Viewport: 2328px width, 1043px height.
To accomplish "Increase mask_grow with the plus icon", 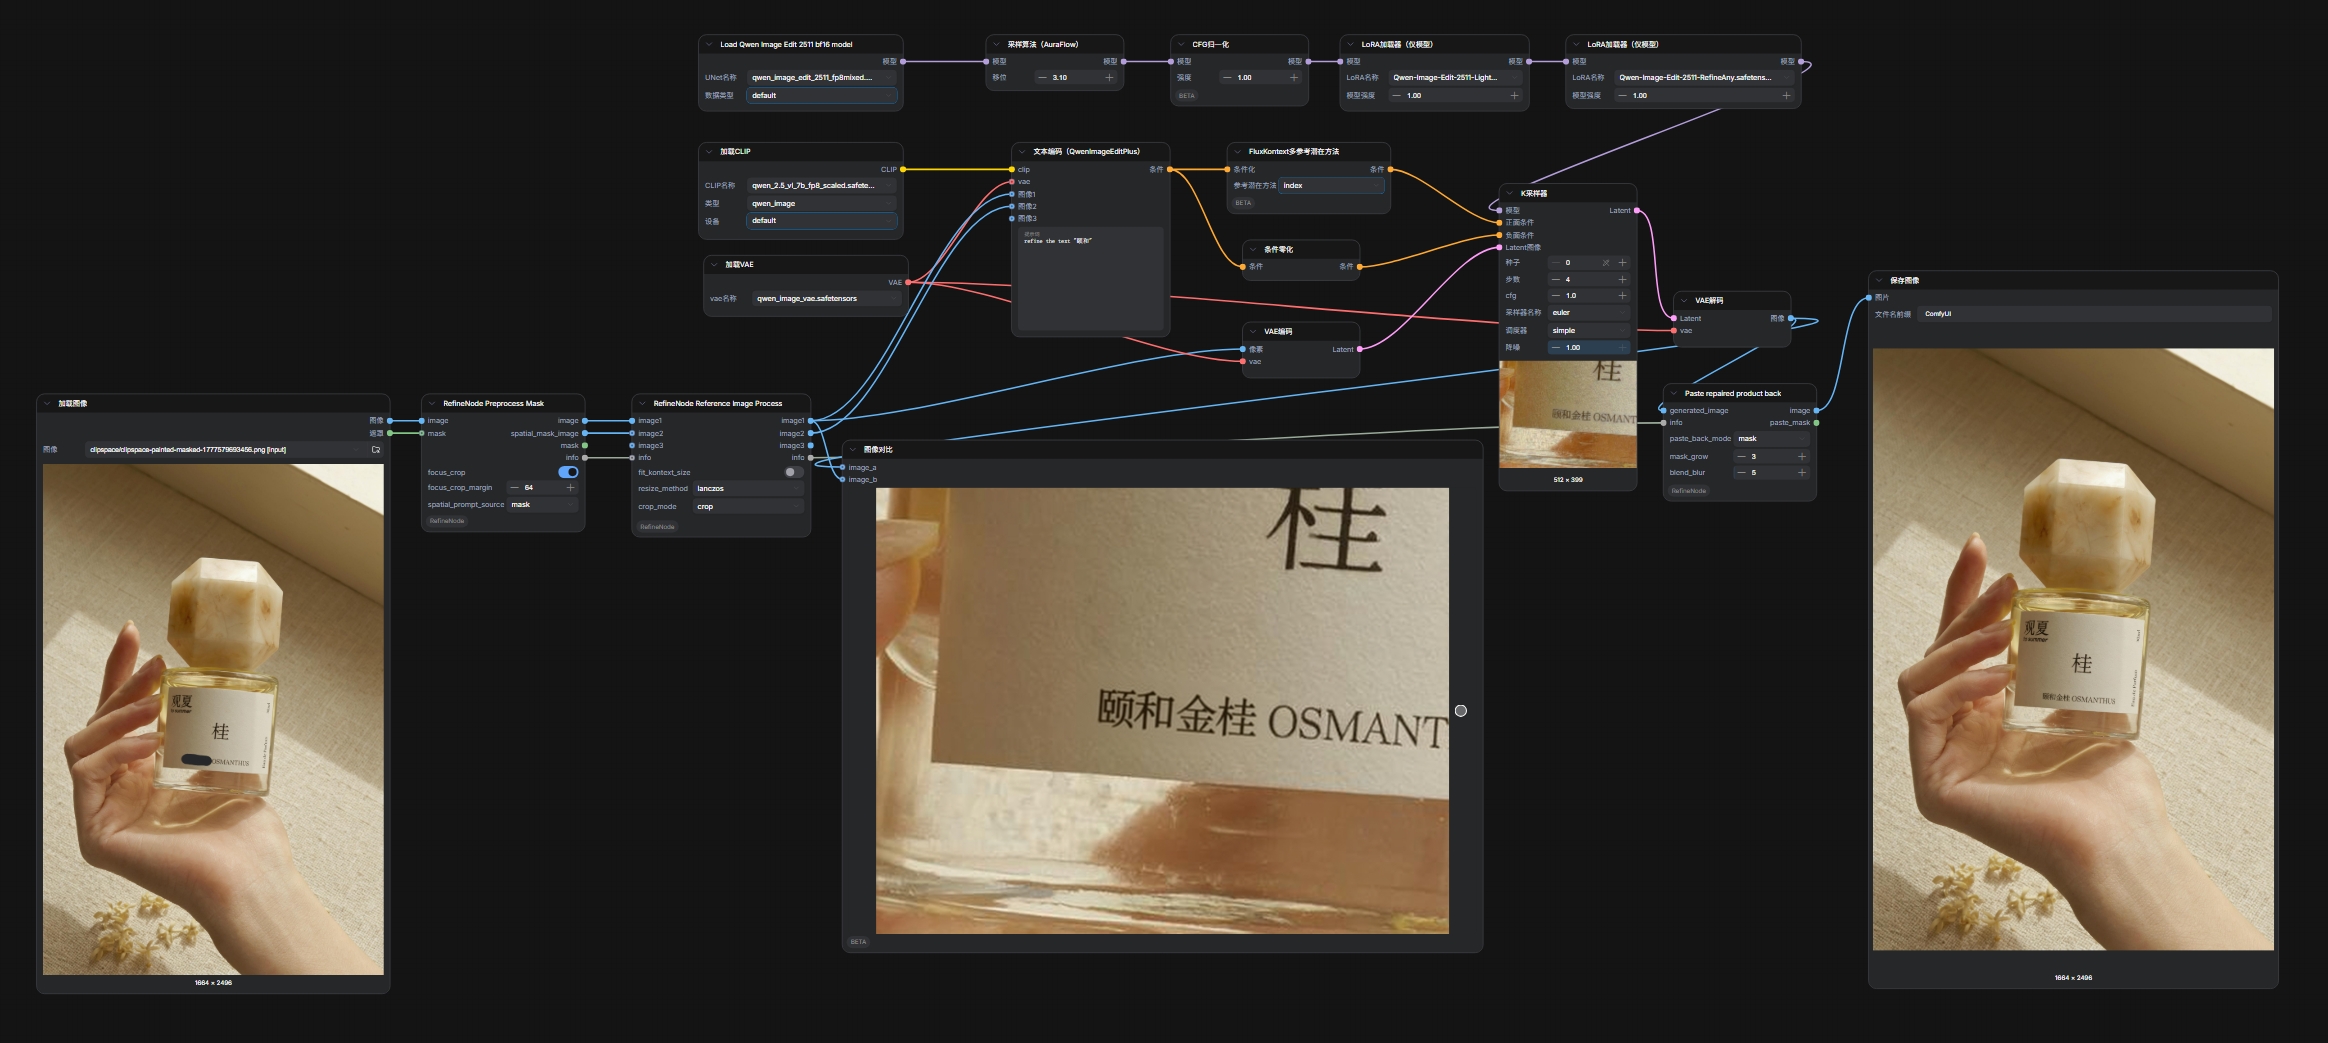I will pyautogui.click(x=1802, y=457).
